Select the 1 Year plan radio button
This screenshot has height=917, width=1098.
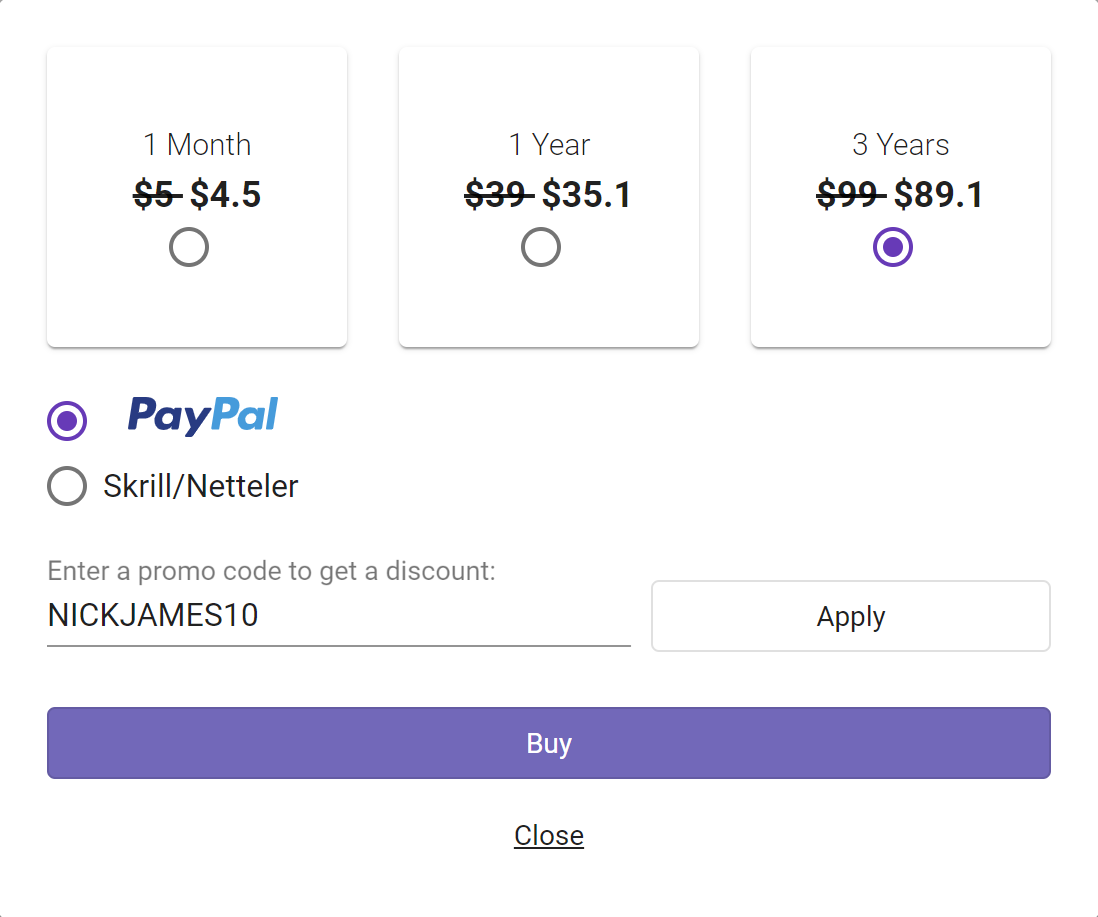click(541, 247)
